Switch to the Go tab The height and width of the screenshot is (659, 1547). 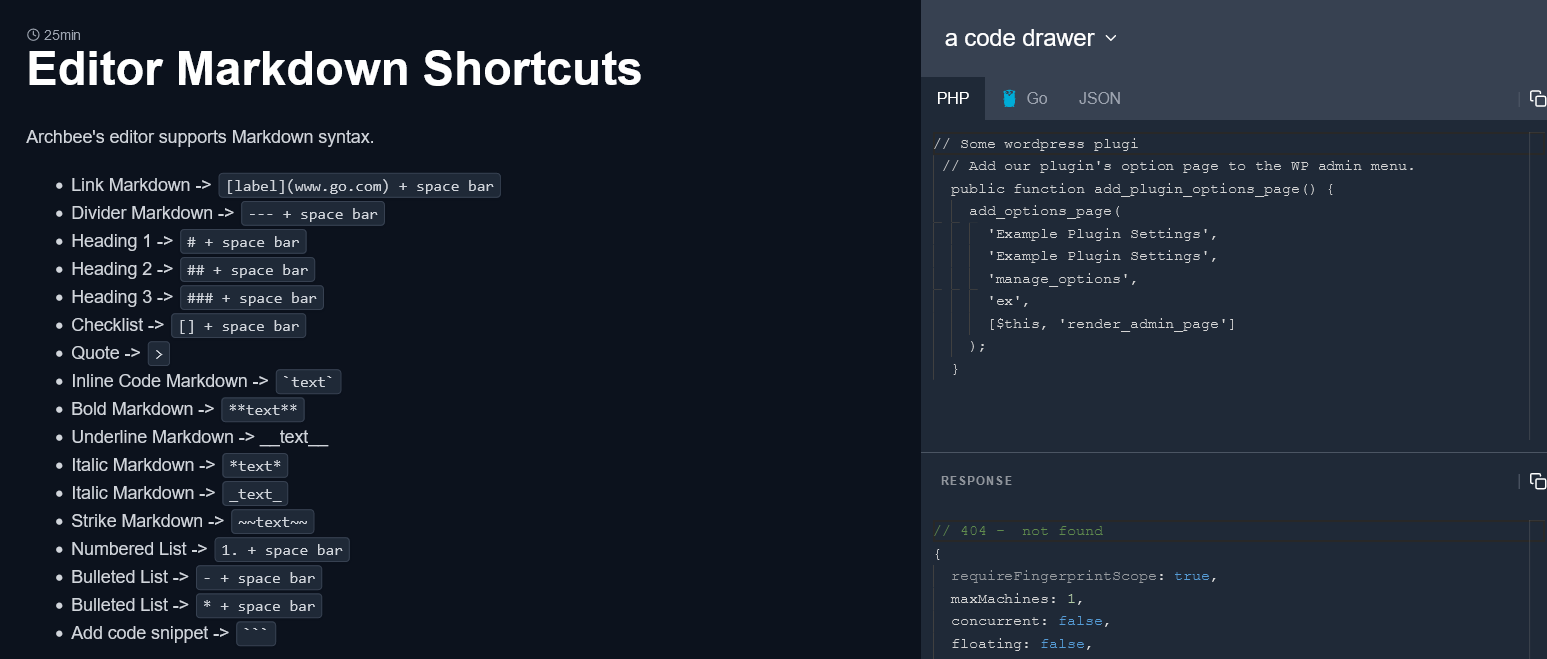1037,98
